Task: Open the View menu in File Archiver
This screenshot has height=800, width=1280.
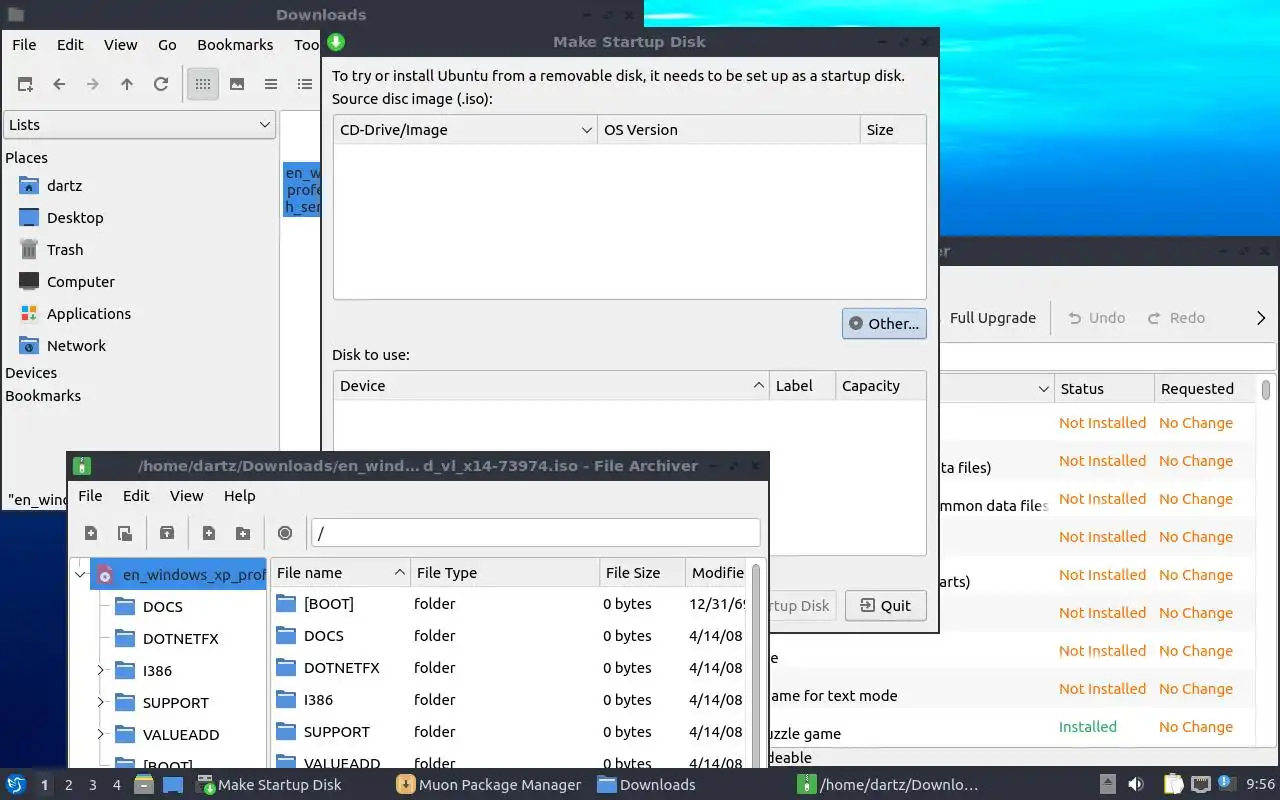Action: click(x=186, y=496)
